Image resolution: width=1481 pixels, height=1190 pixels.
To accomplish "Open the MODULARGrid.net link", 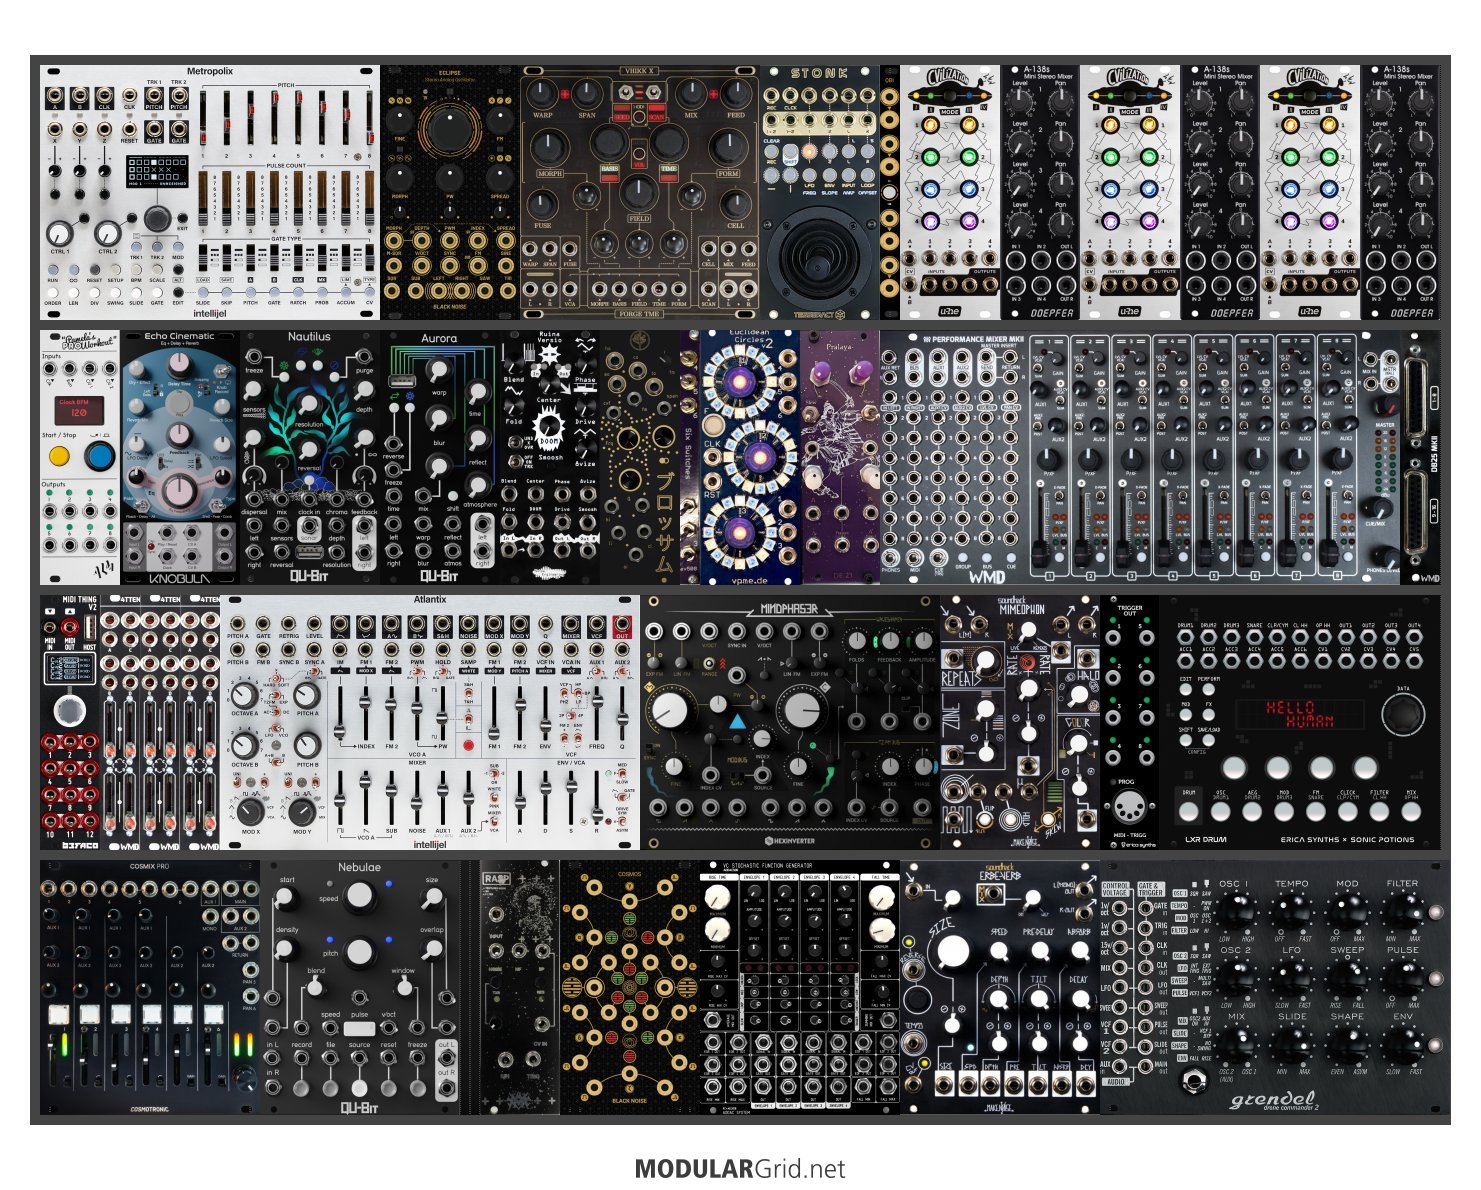I will 740,1168.
